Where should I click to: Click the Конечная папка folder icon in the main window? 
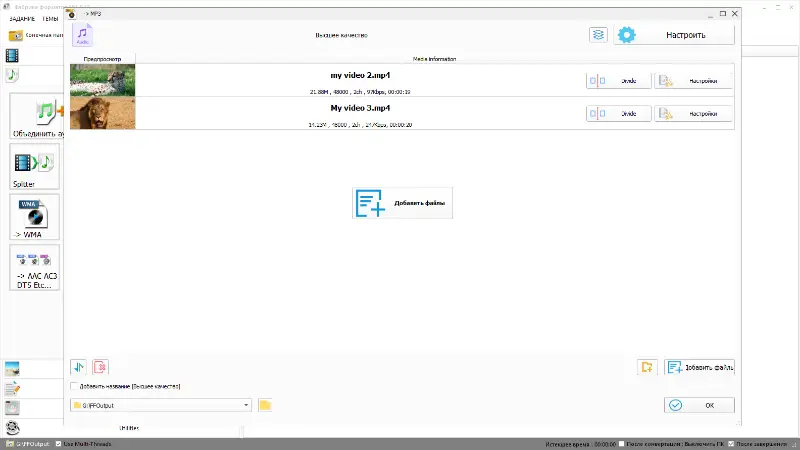click(x=16, y=35)
